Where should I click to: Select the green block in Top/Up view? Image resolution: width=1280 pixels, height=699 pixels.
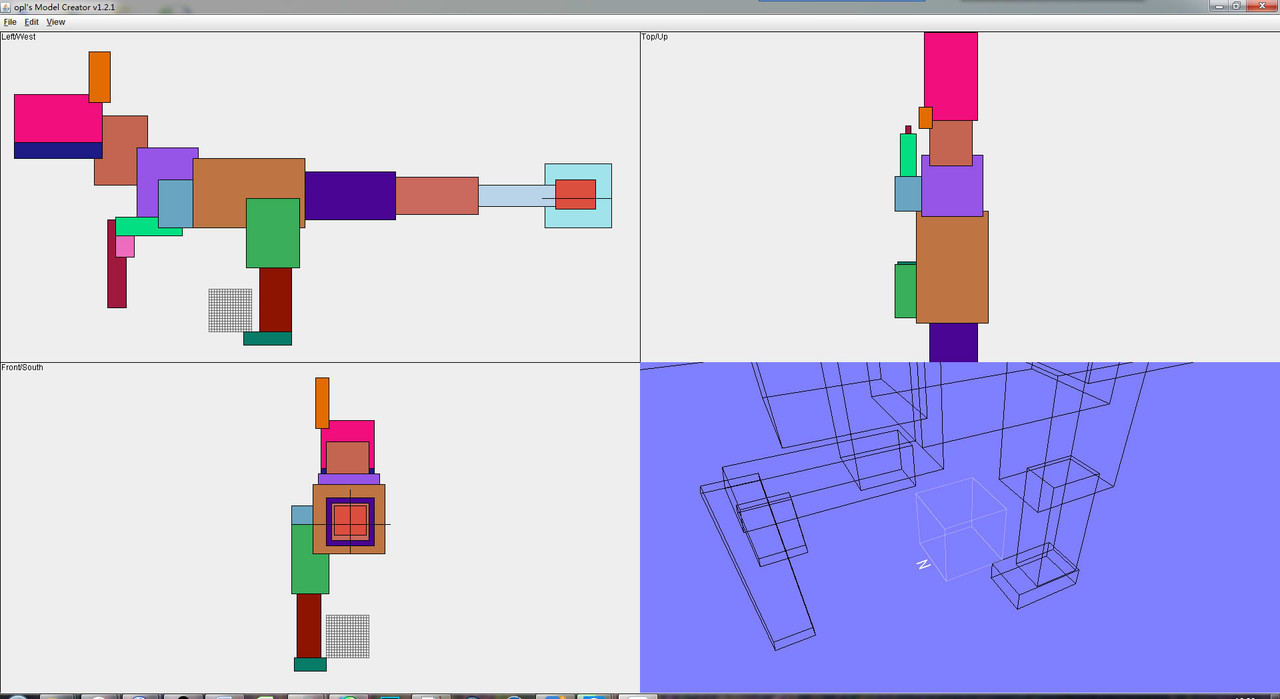point(905,291)
